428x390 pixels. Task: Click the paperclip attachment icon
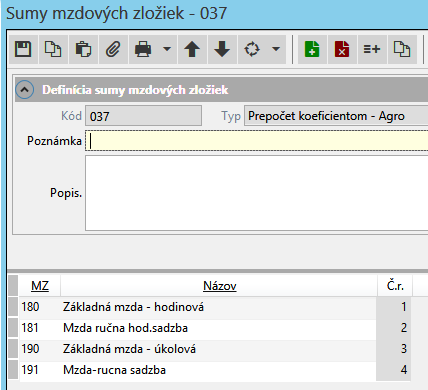click(113, 49)
